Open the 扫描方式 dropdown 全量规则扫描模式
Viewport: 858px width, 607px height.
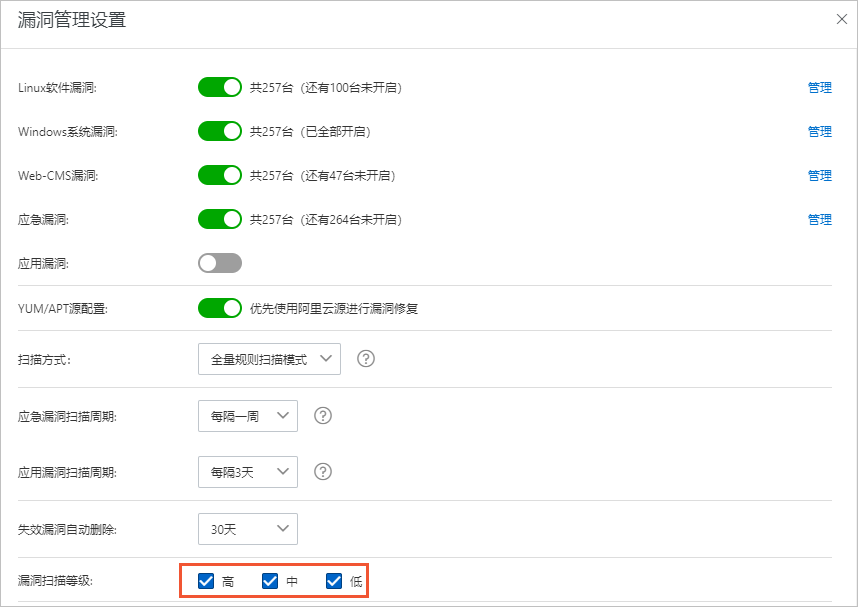(x=269, y=359)
